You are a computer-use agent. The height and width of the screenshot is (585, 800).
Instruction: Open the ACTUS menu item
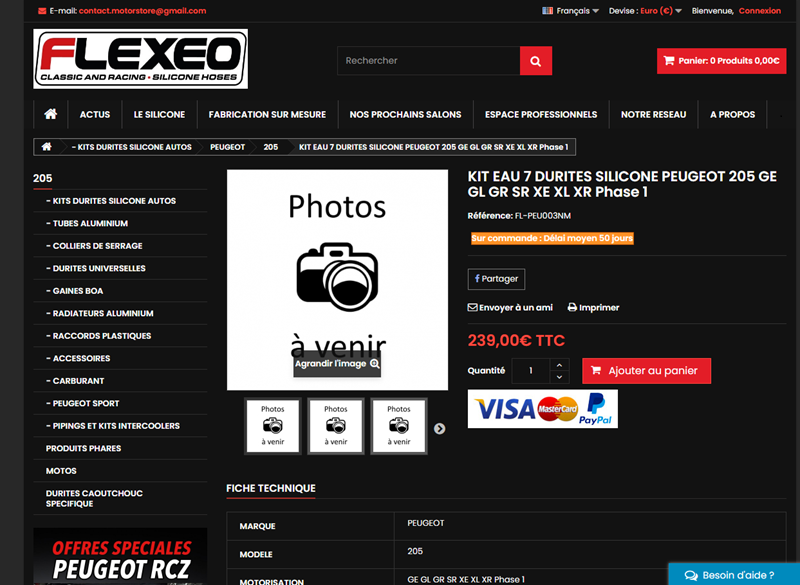(x=95, y=114)
